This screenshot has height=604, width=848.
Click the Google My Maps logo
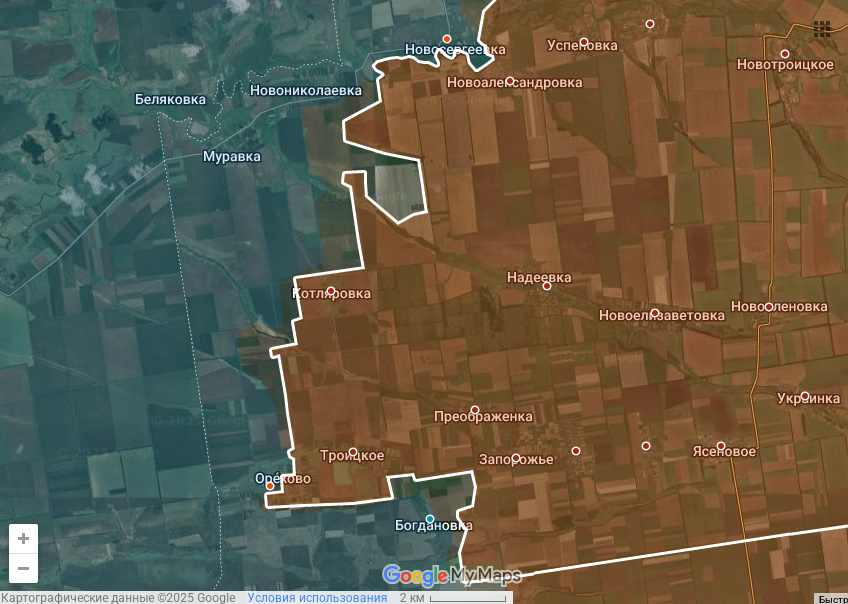tap(451, 575)
